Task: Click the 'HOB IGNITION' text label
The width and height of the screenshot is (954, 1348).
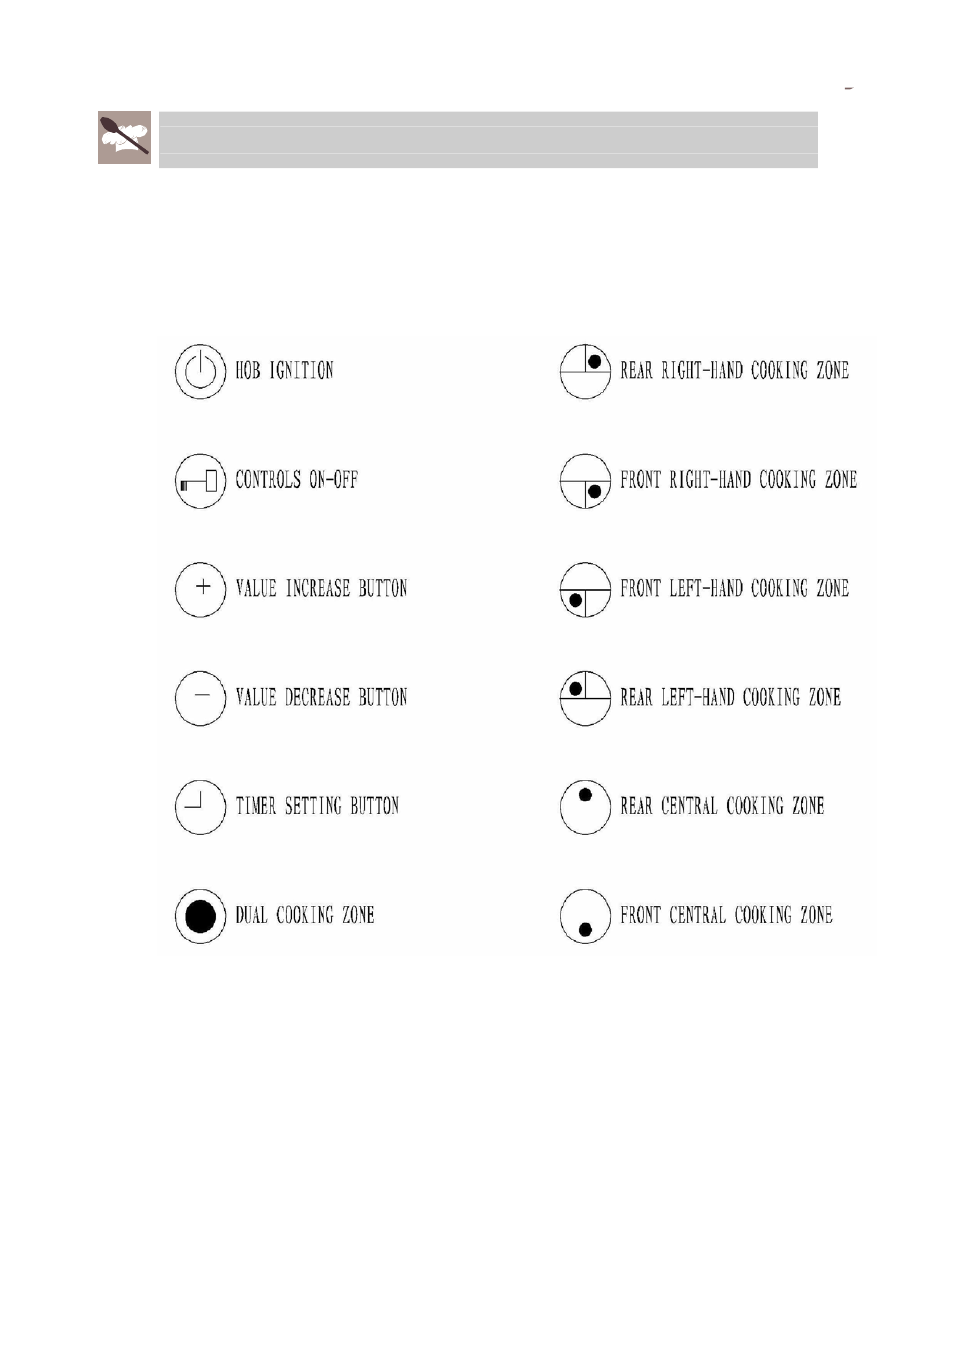Action: click(x=284, y=371)
